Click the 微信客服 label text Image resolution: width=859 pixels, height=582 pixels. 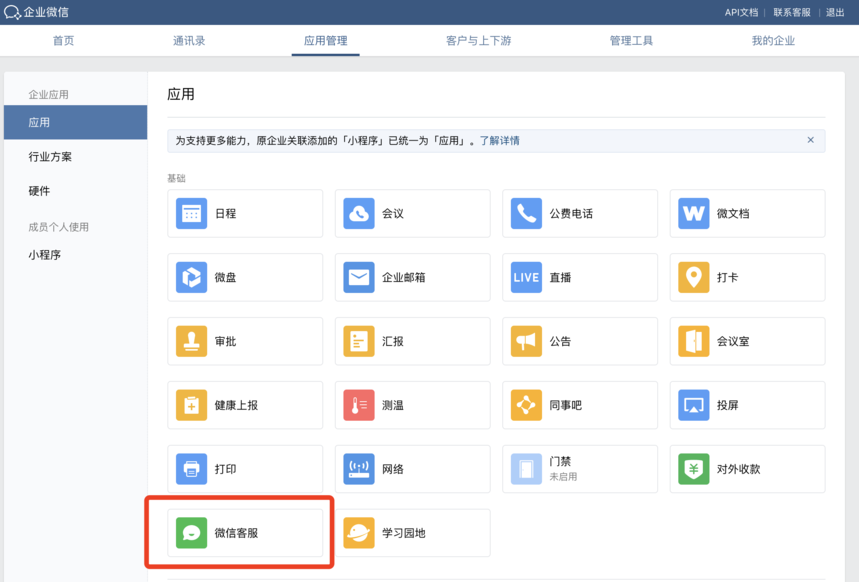(236, 533)
